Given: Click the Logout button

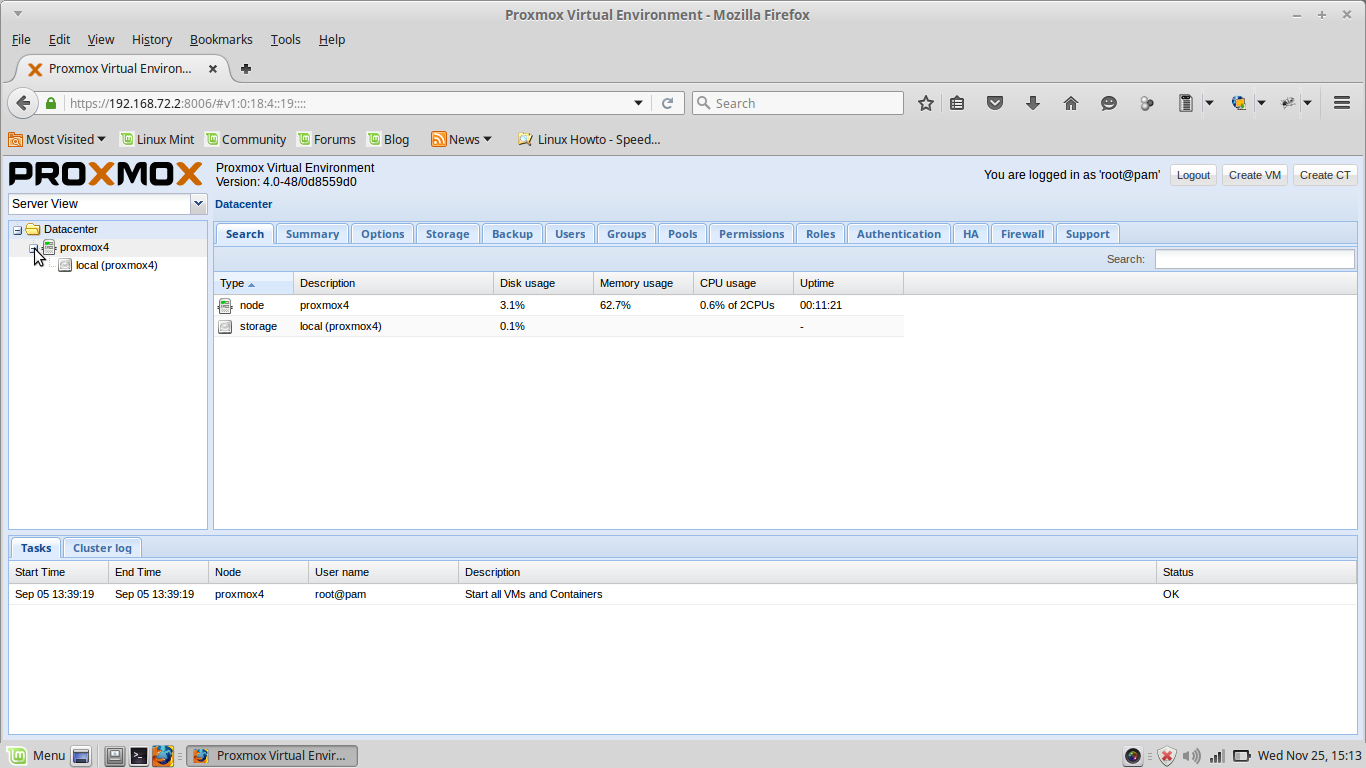Looking at the screenshot, I should click(x=1193, y=174).
